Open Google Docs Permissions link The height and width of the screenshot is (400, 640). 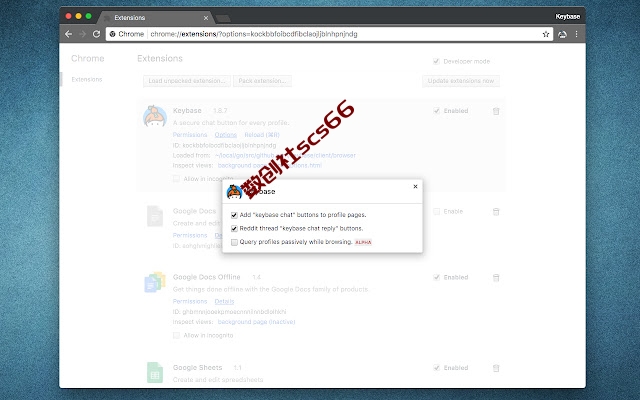click(190, 235)
